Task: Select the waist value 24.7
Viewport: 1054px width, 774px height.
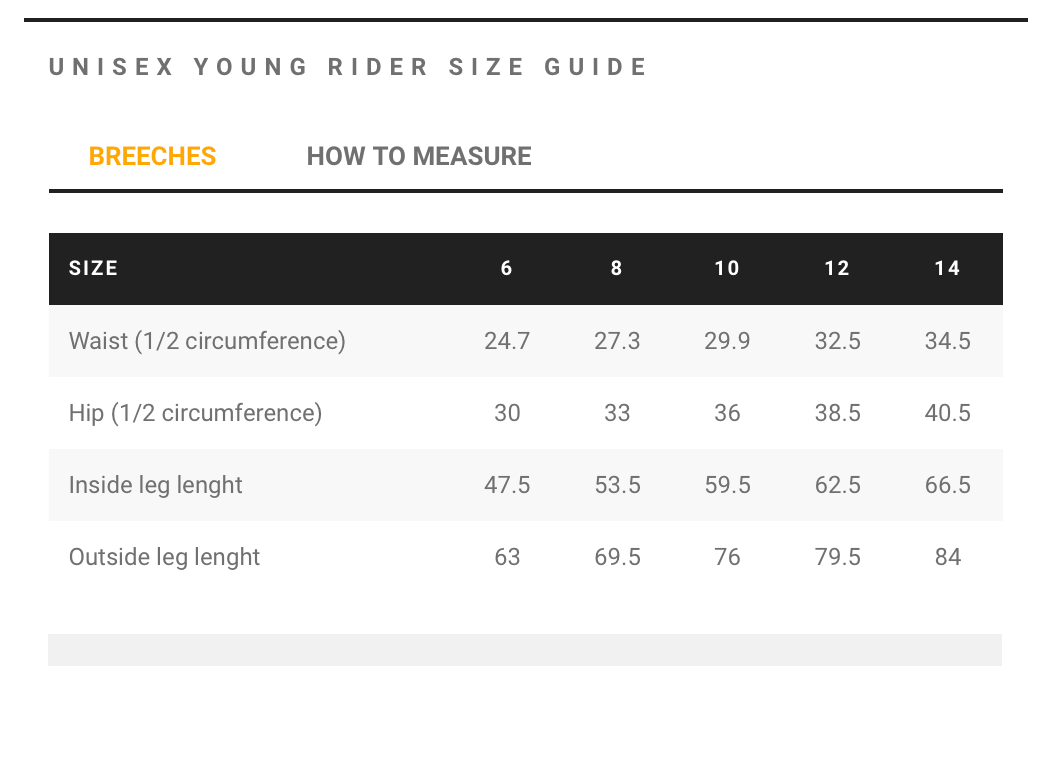Action: click(506, 340)
